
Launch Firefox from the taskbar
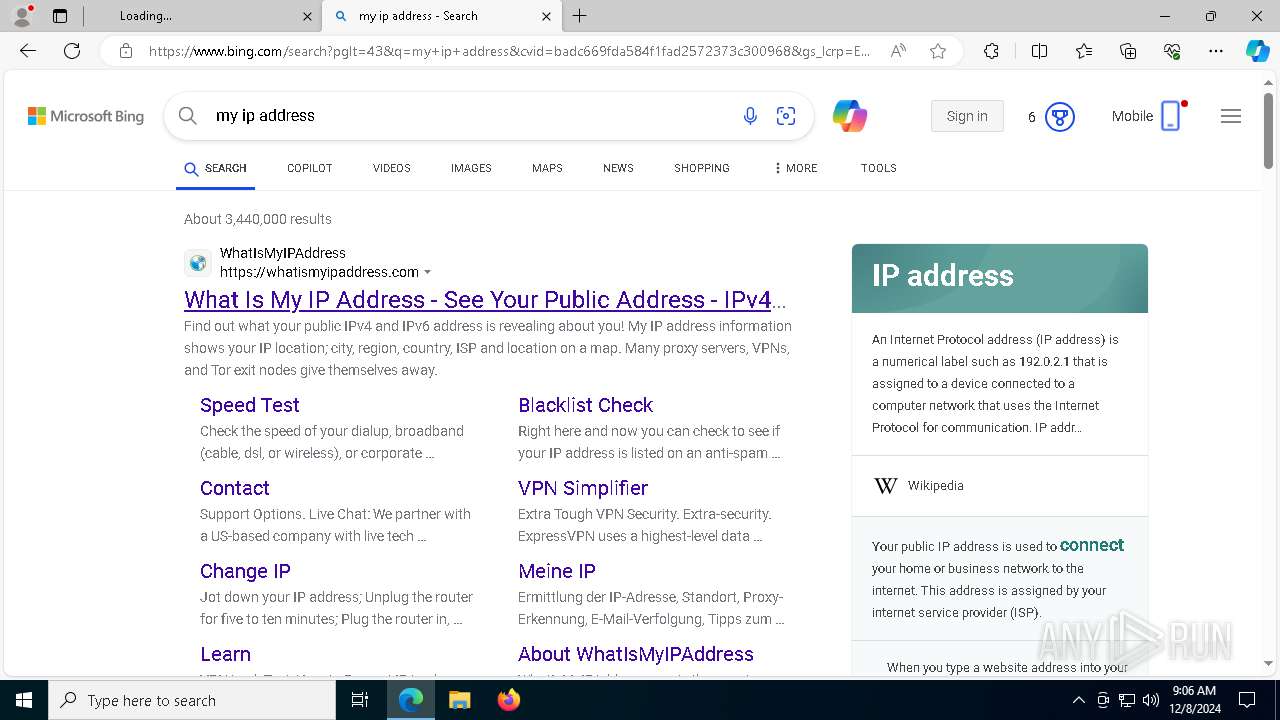(x=509, y=700)
